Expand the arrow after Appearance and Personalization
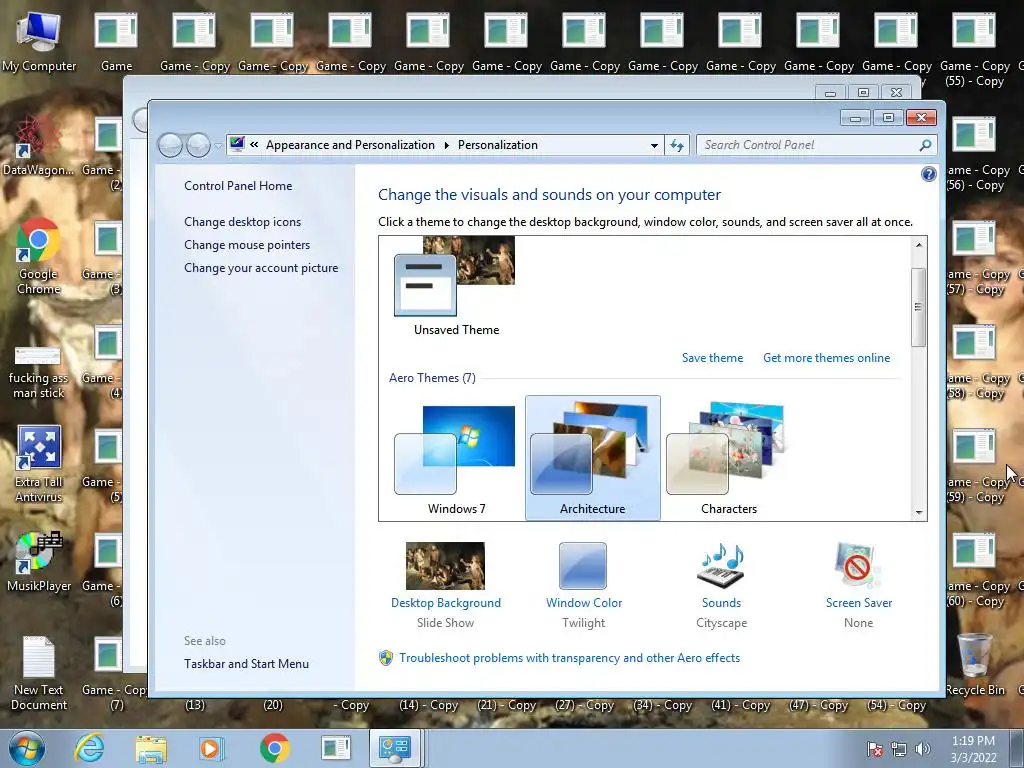Screen dimensions: 1024x768 (x=447, y=145)
